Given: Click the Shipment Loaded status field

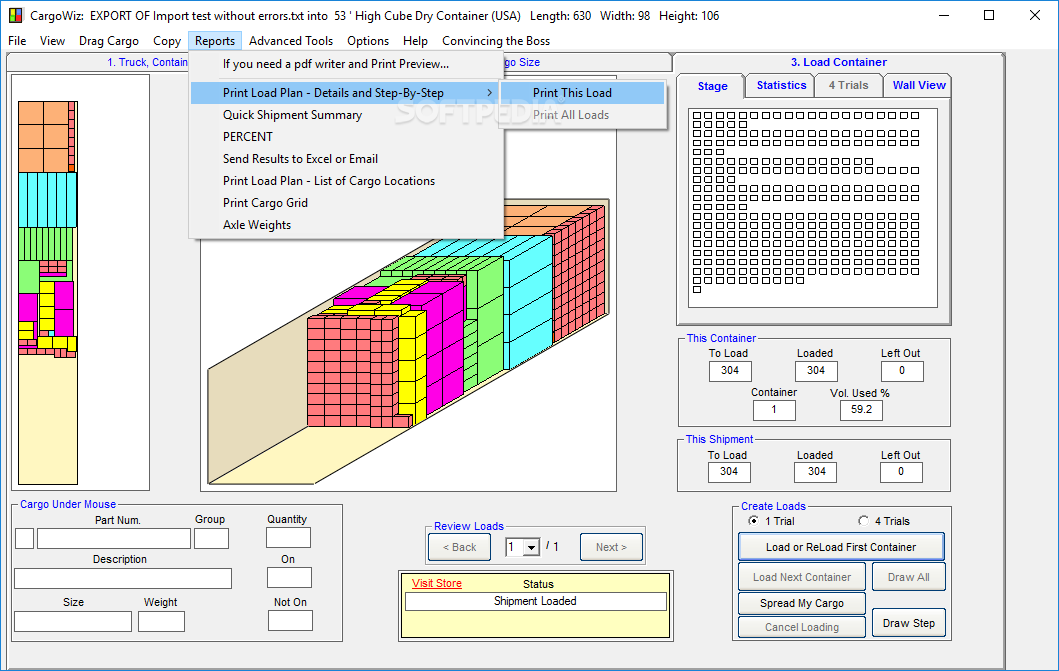Looking at the screenshot, I should (x=536, y=601).
